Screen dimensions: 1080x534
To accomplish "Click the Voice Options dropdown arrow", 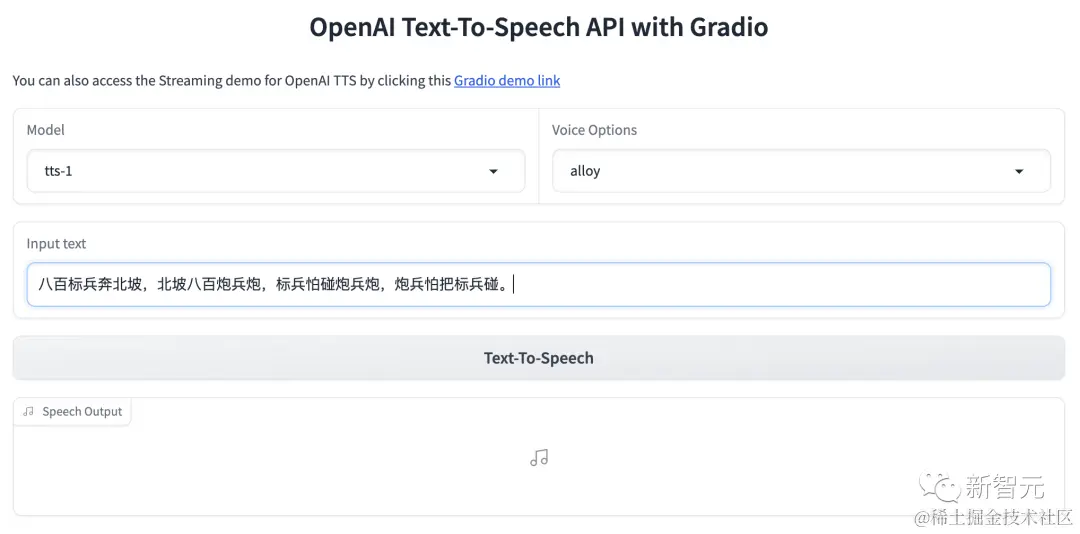I will [x=1019, y=172].
